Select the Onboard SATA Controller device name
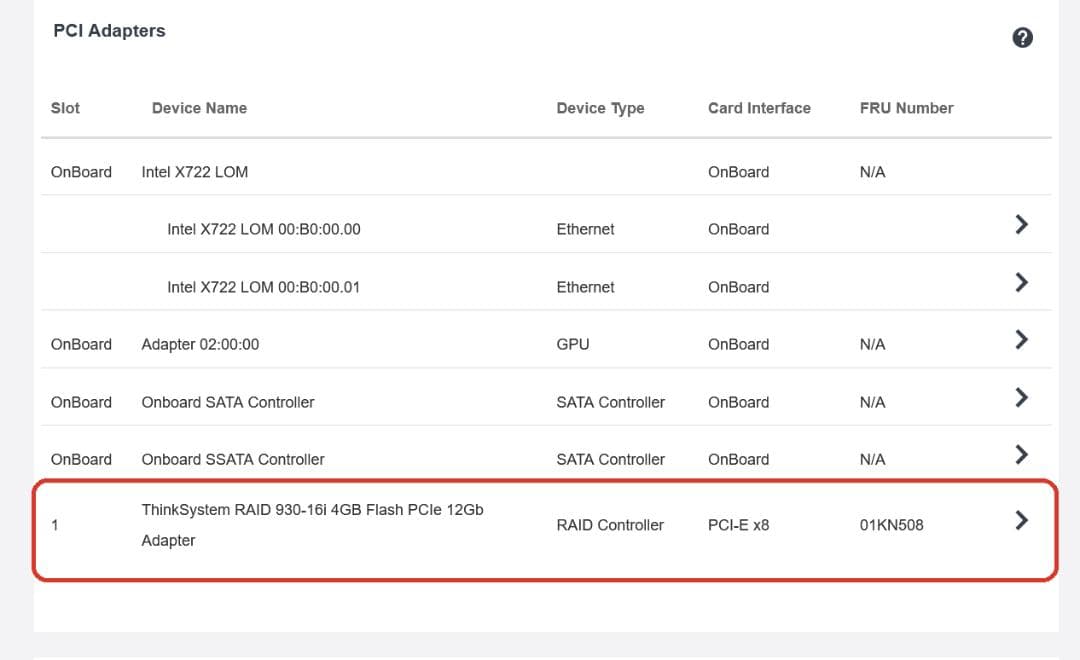This screenshot has width=1080, height=660. point(227,402)
